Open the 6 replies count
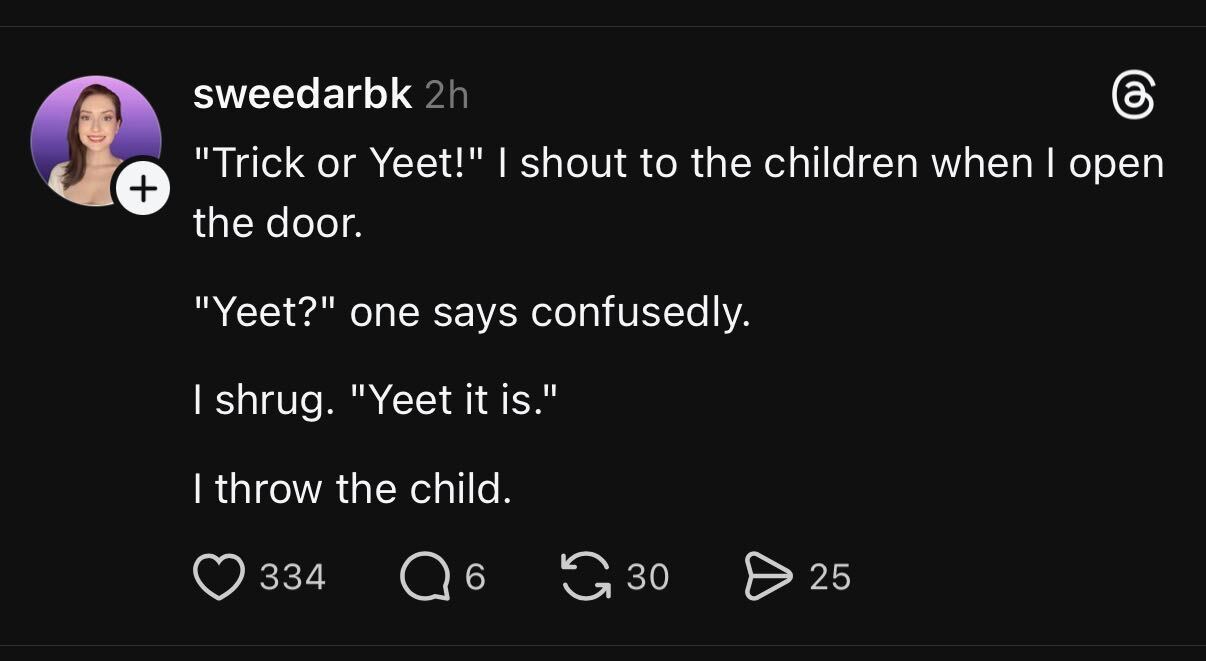Screen dimensions: 1206x661 tap(475, 578)
